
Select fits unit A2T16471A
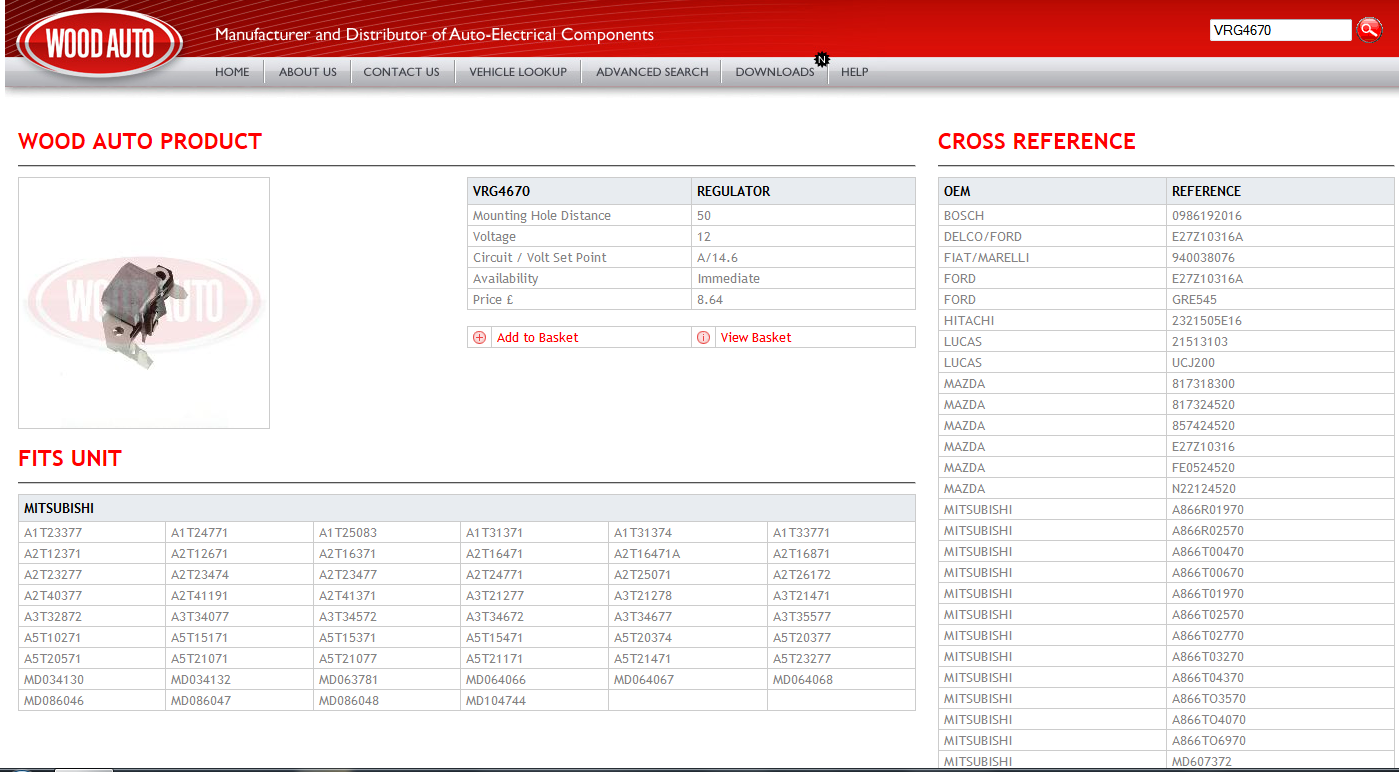[x=647, y=554]
